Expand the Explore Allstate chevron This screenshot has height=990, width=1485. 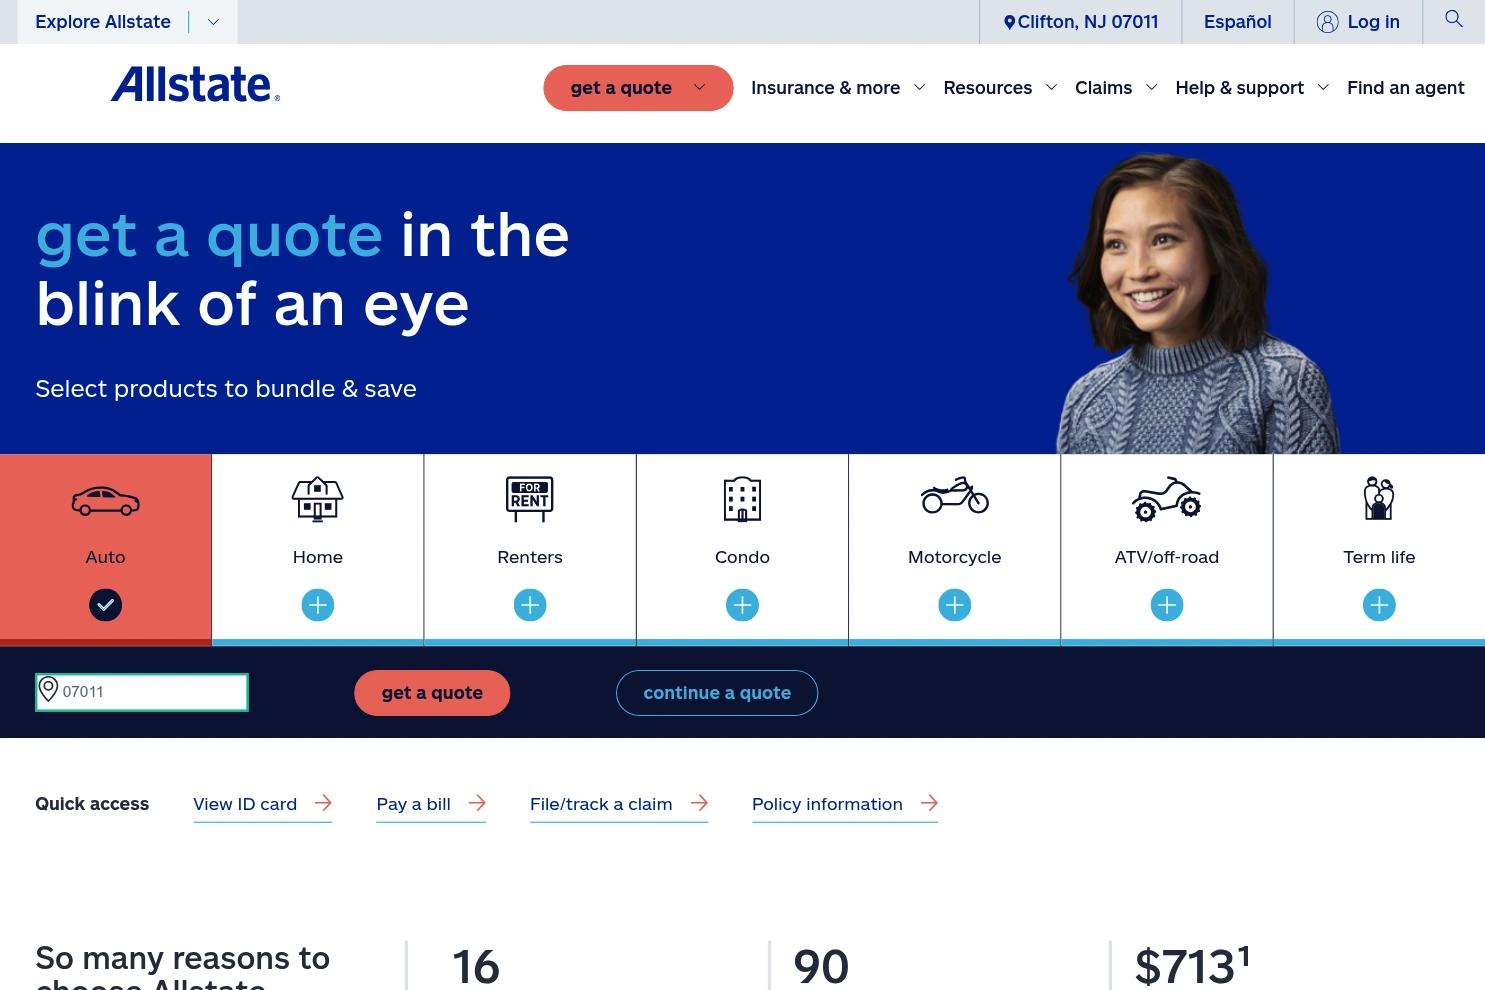pyautogui.click(x=213, y=22)
